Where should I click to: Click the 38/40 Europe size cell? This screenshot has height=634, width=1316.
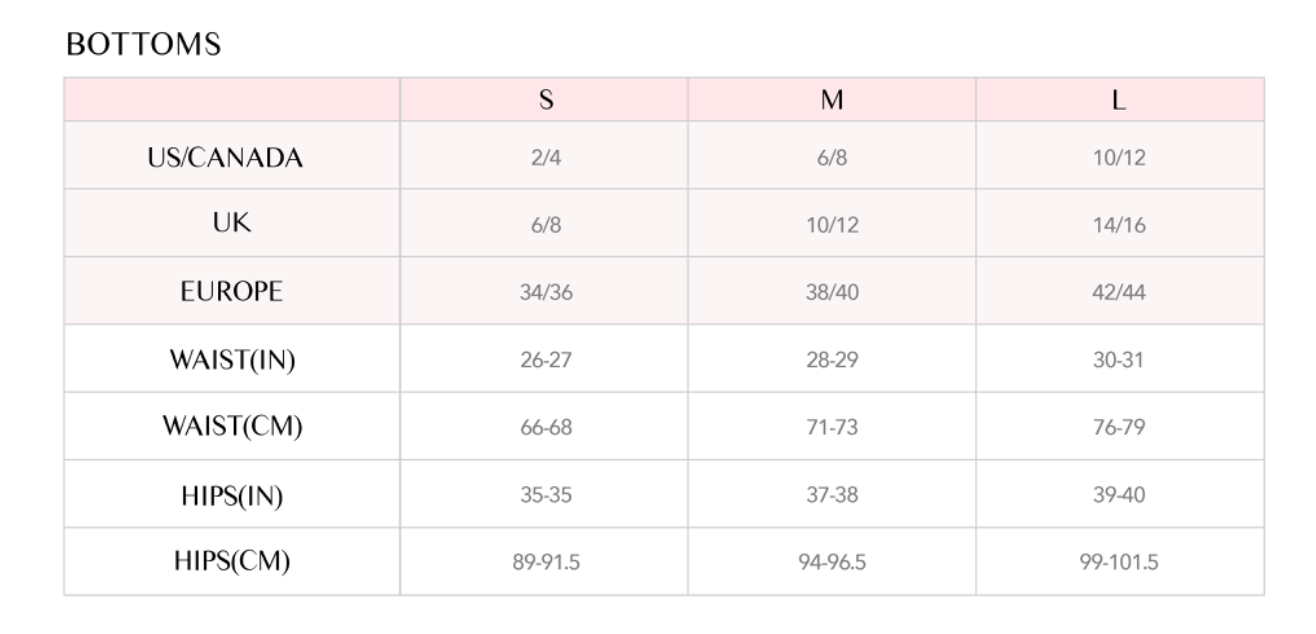pos(832,293)
